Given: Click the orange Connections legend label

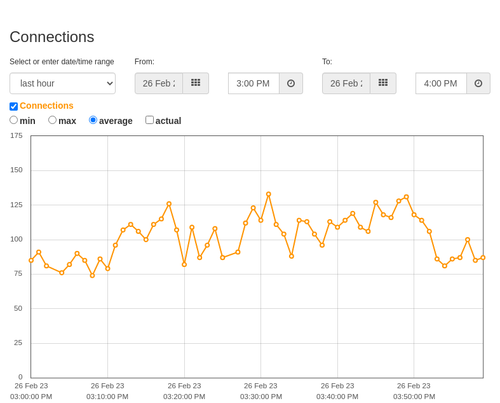Looking at the screenshot, I should coord(46,106).
